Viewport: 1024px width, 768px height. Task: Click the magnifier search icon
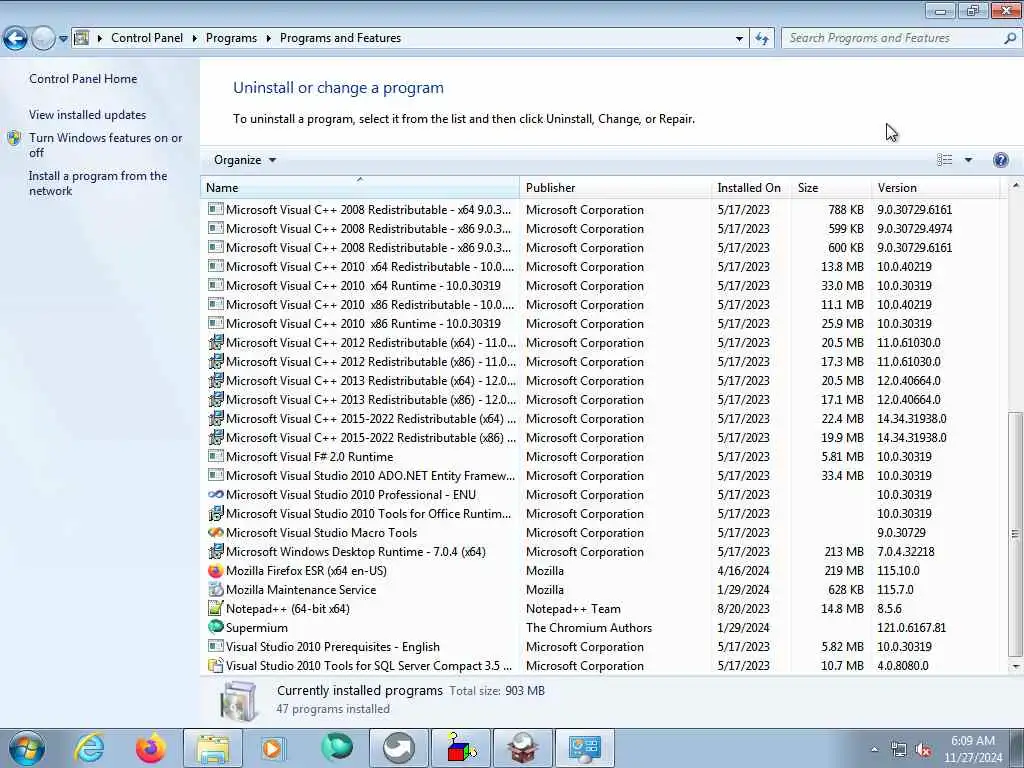[x=1010, y=38]
